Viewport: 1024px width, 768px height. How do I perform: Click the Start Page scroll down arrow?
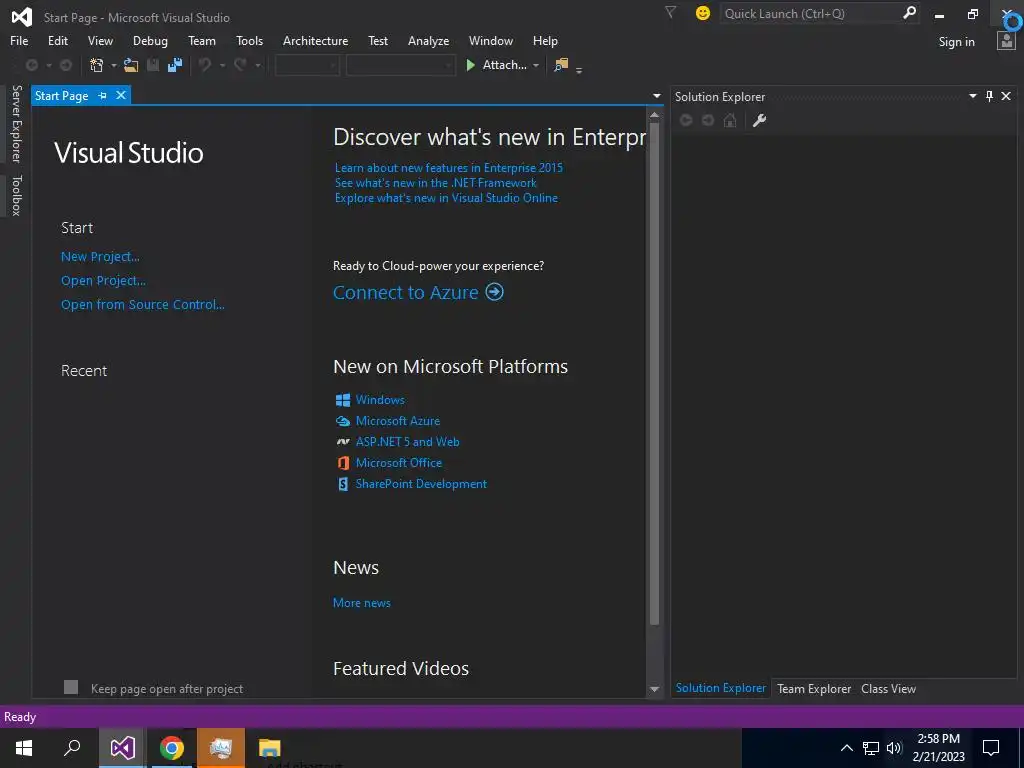[654, 689]
